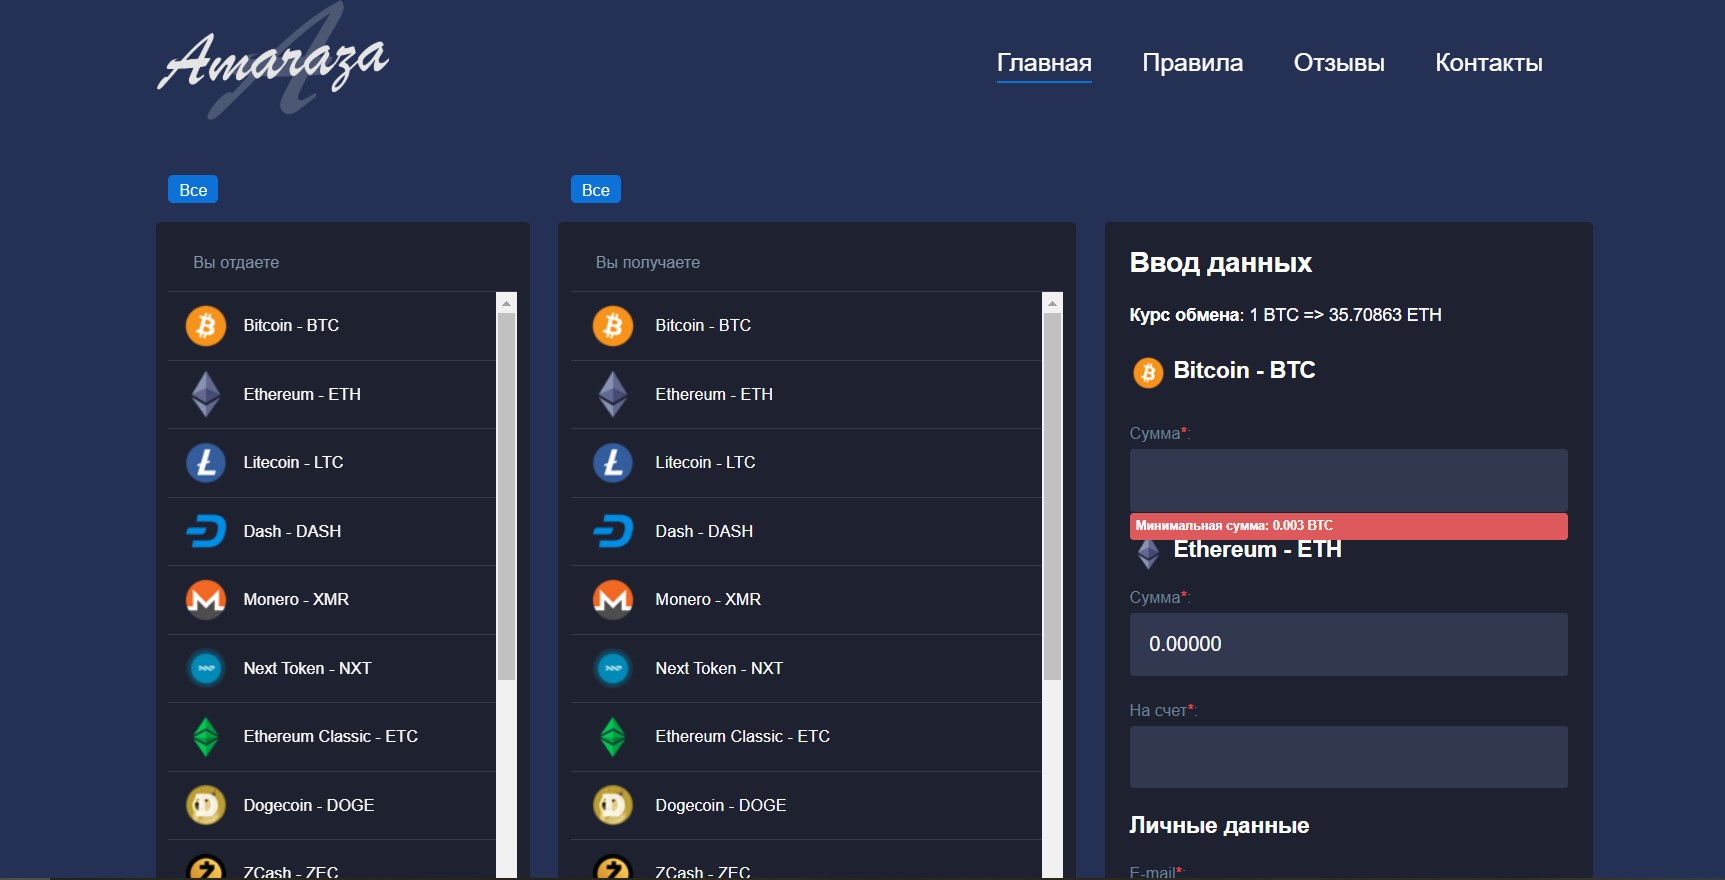Screen dimensions: 1725x880
Task: Select 'Monero - XMR' text in 'Вы отдаете'
Action: [x=296, y=600]
